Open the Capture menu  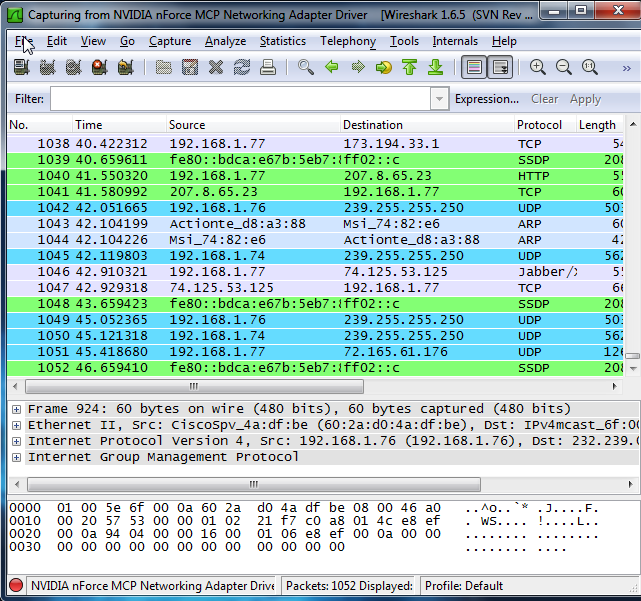click(170, 41)
